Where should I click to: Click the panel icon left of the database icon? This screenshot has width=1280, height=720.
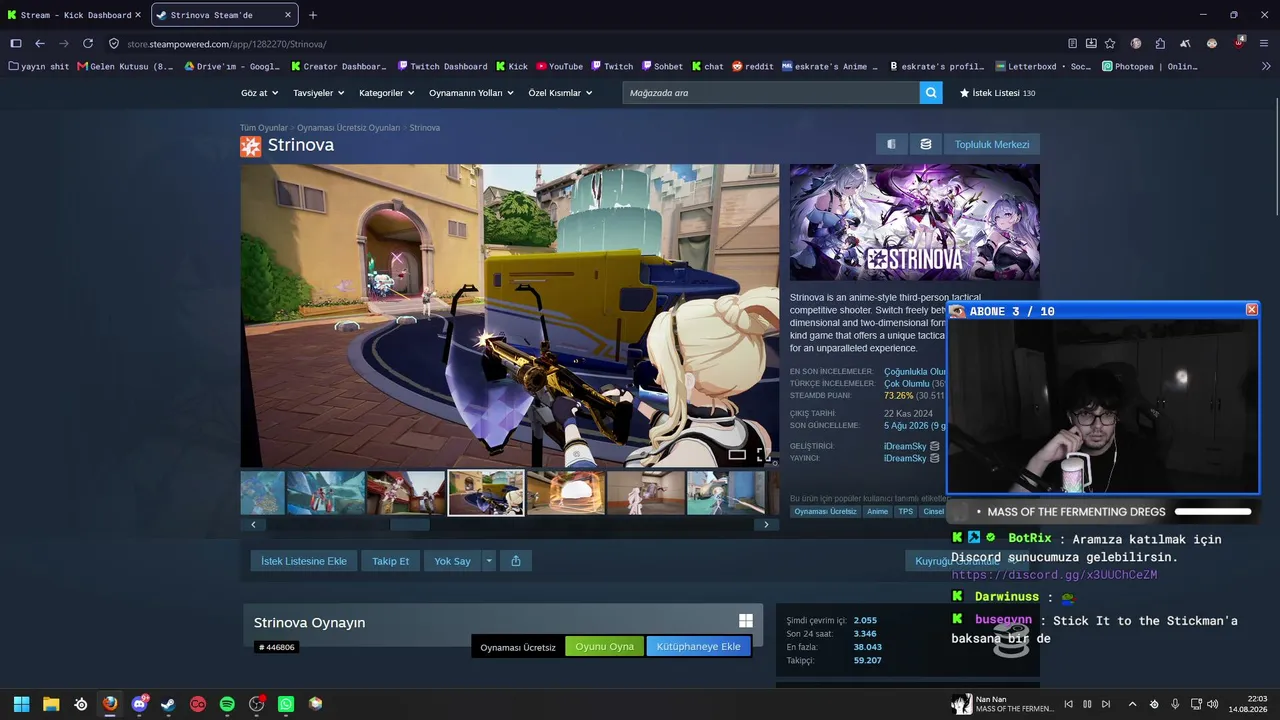pos(891,145)
